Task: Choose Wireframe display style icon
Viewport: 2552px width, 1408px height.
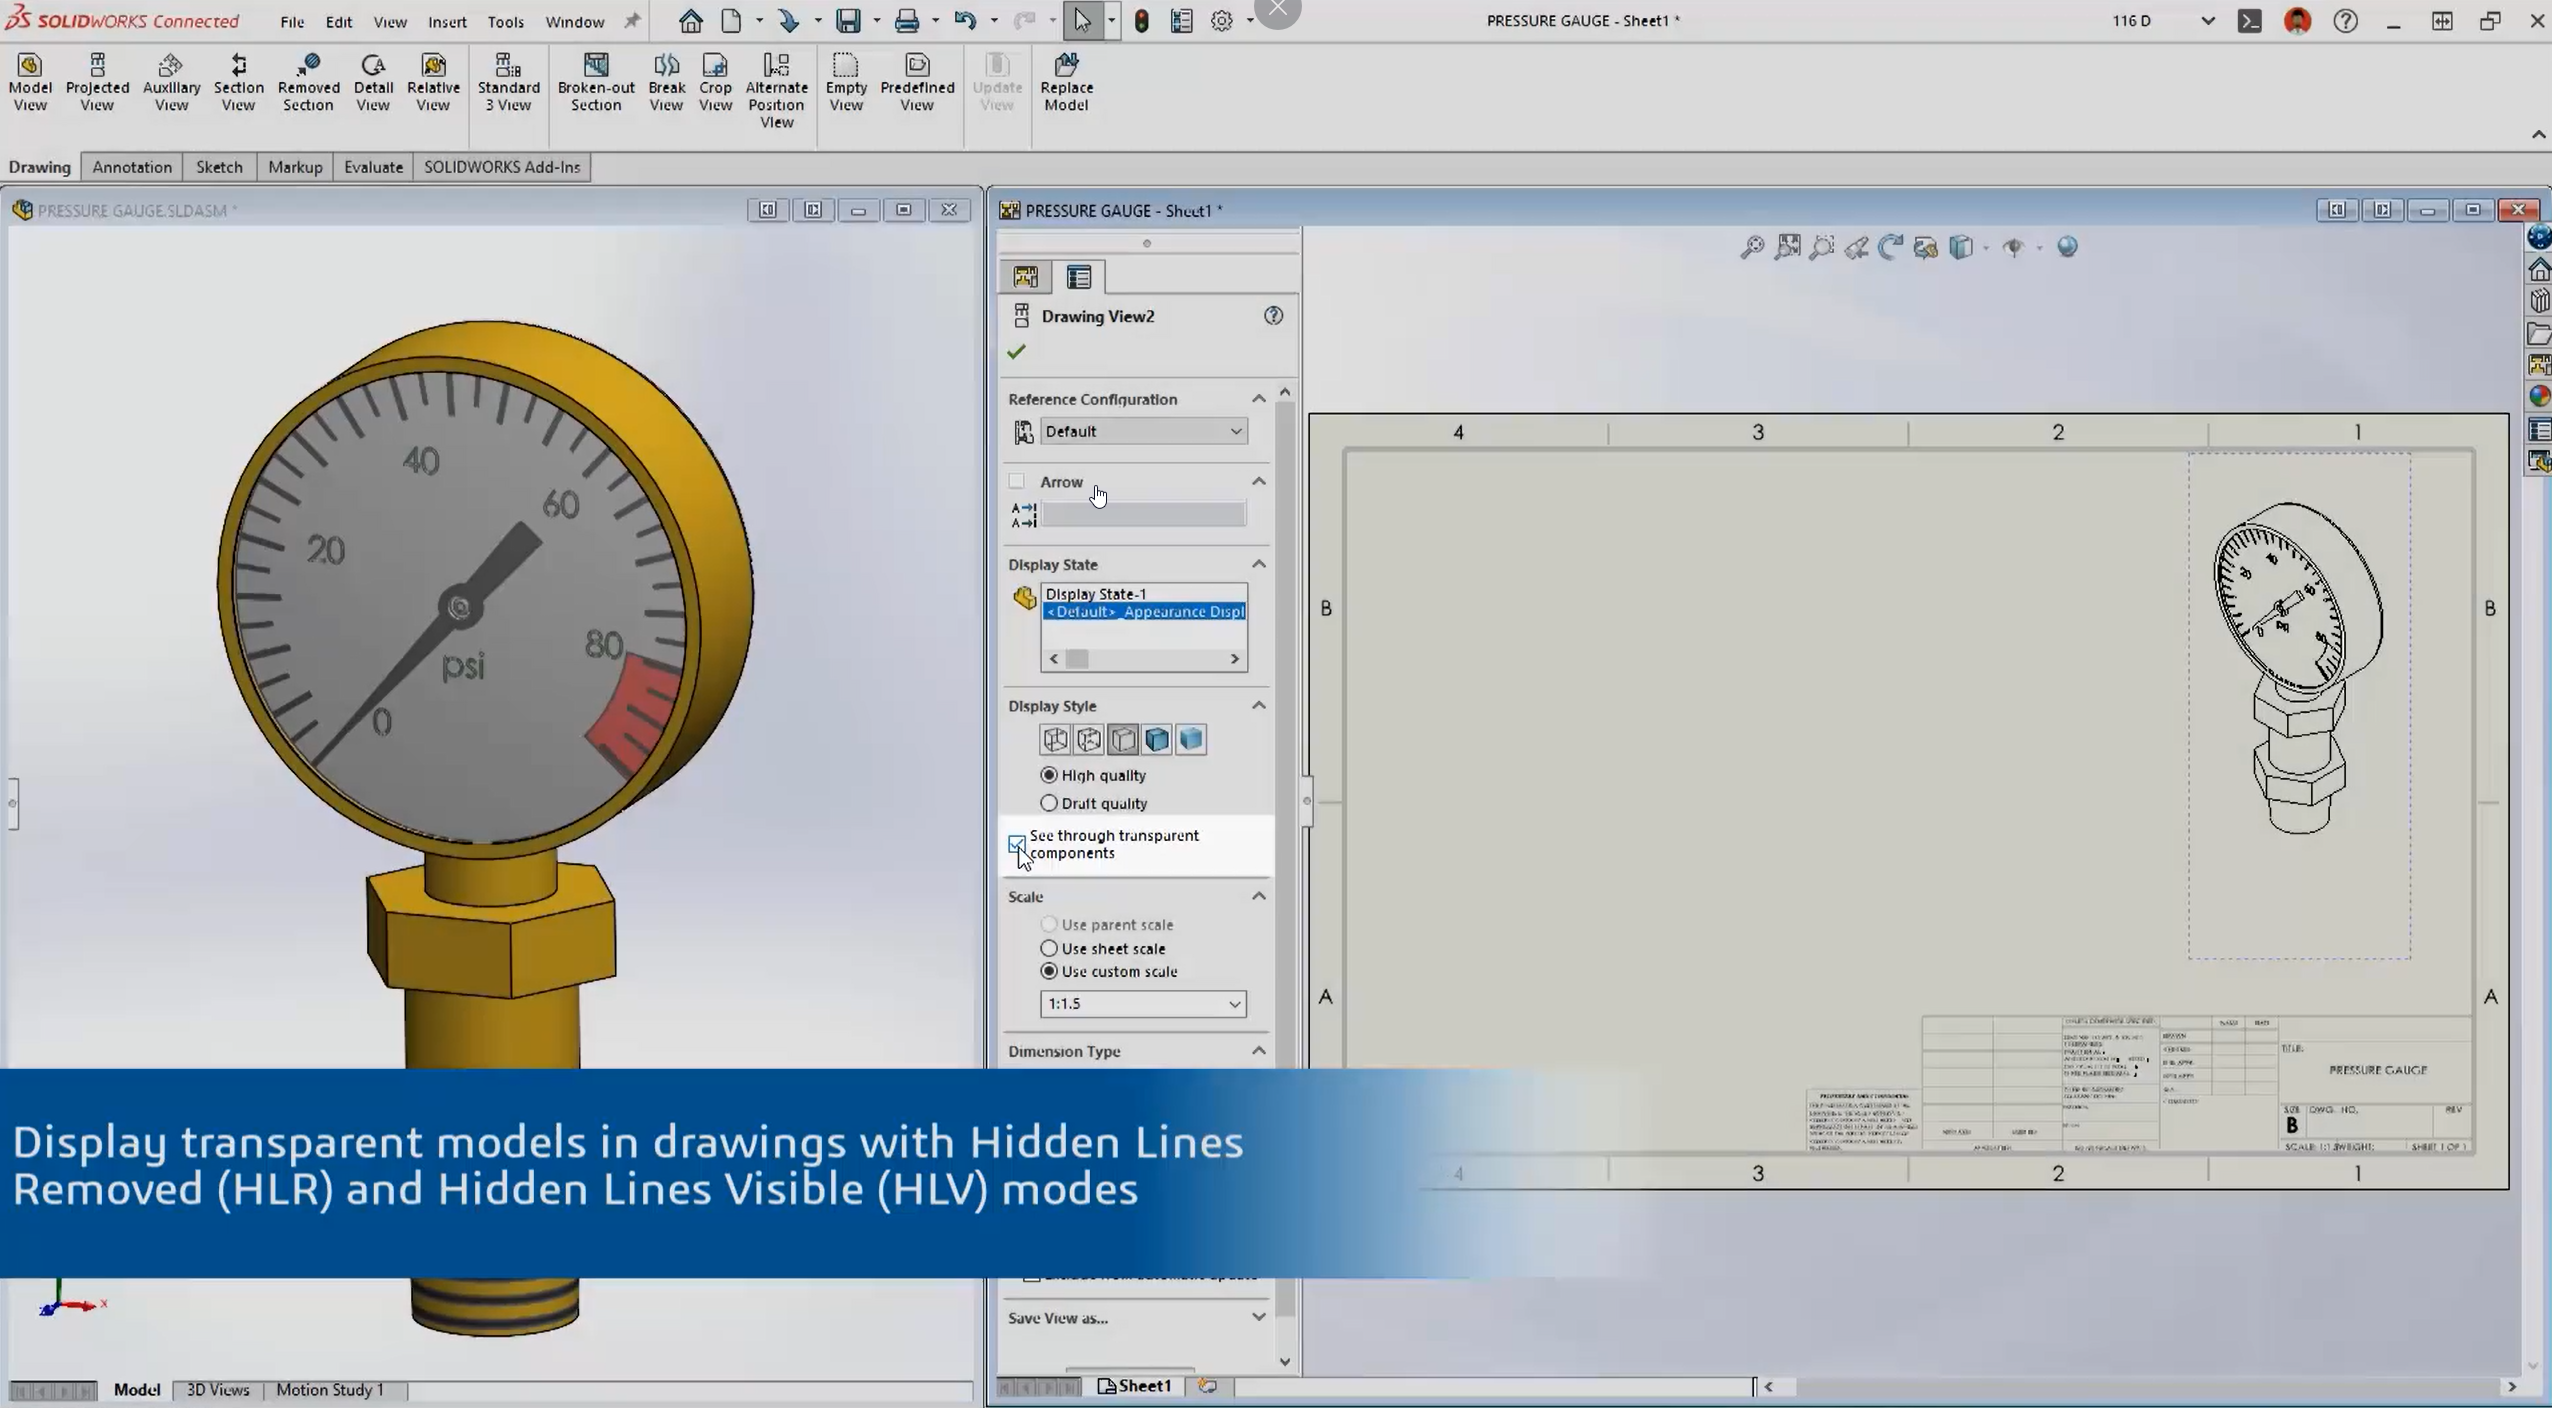Action: [1055, 739]
